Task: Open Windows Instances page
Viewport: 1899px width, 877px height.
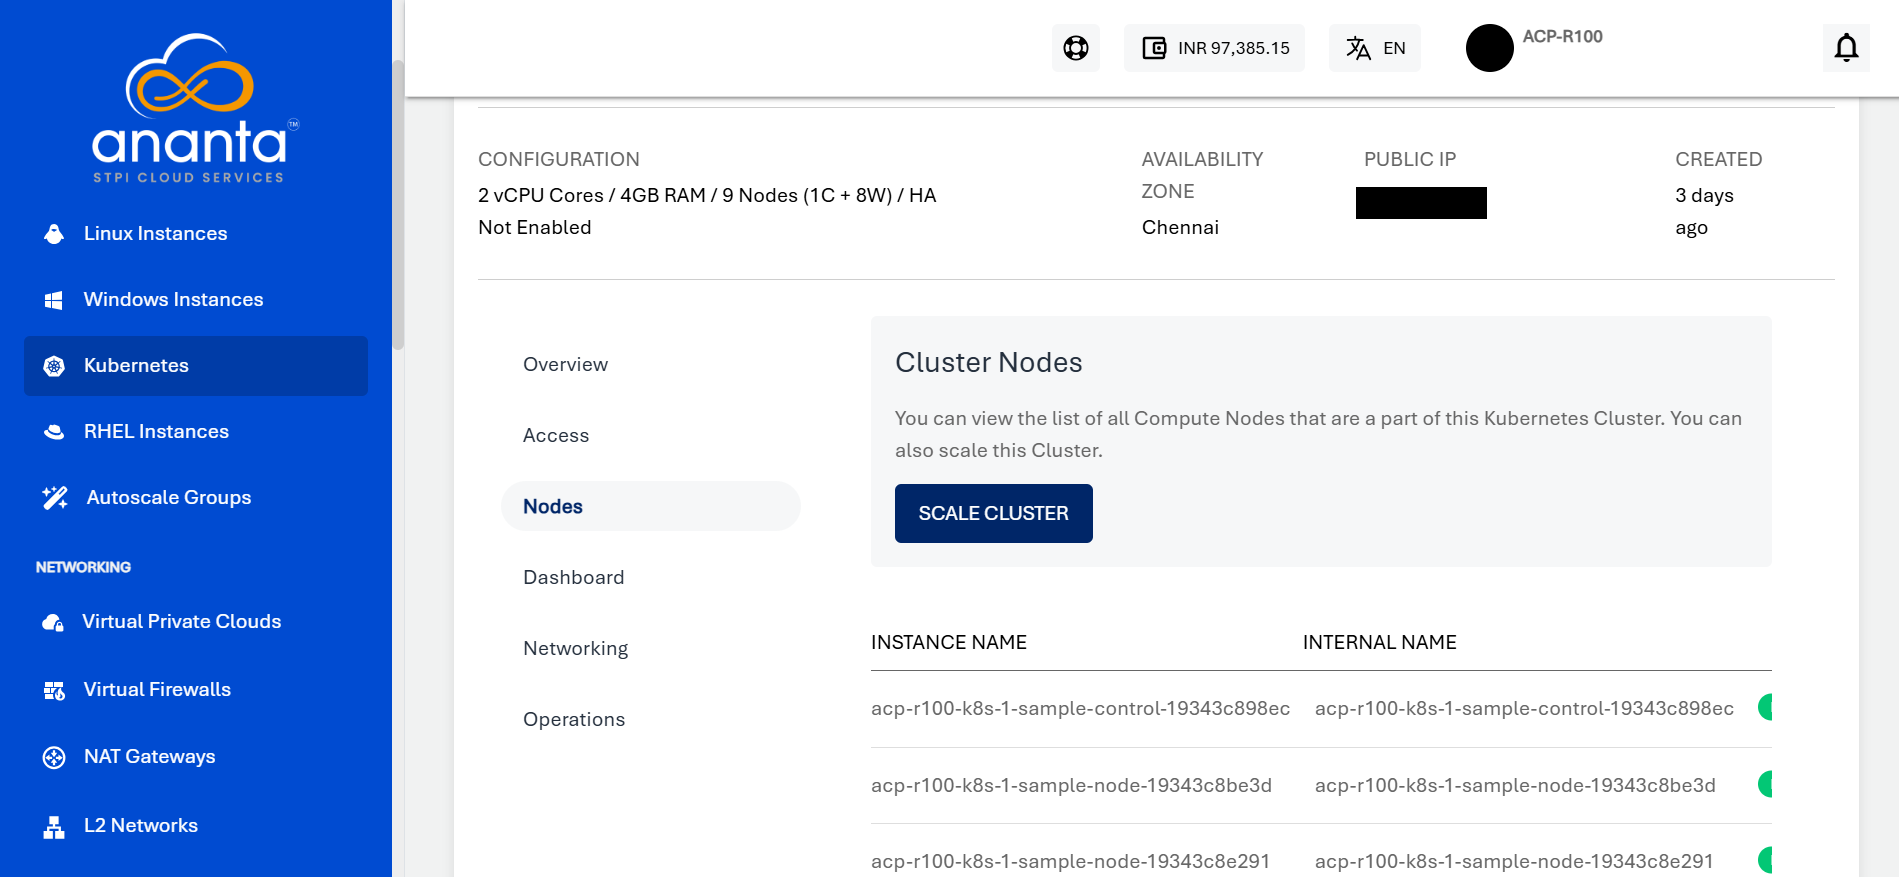Action: (x=173, y=299)
